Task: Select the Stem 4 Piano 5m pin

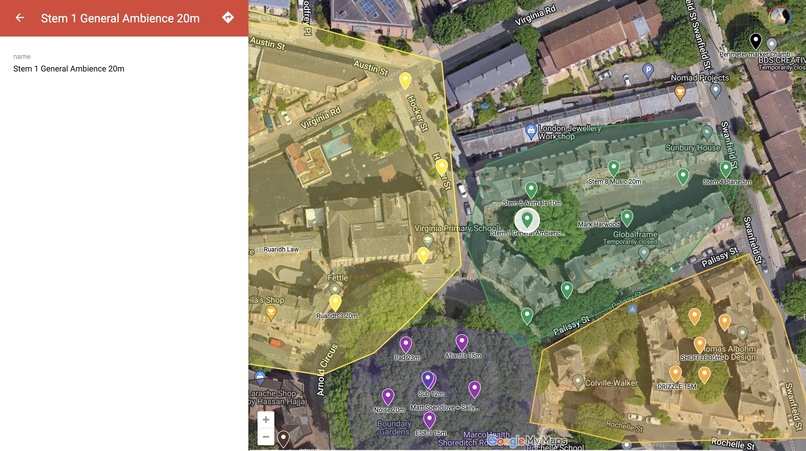Action: click(x=725, y=169)
